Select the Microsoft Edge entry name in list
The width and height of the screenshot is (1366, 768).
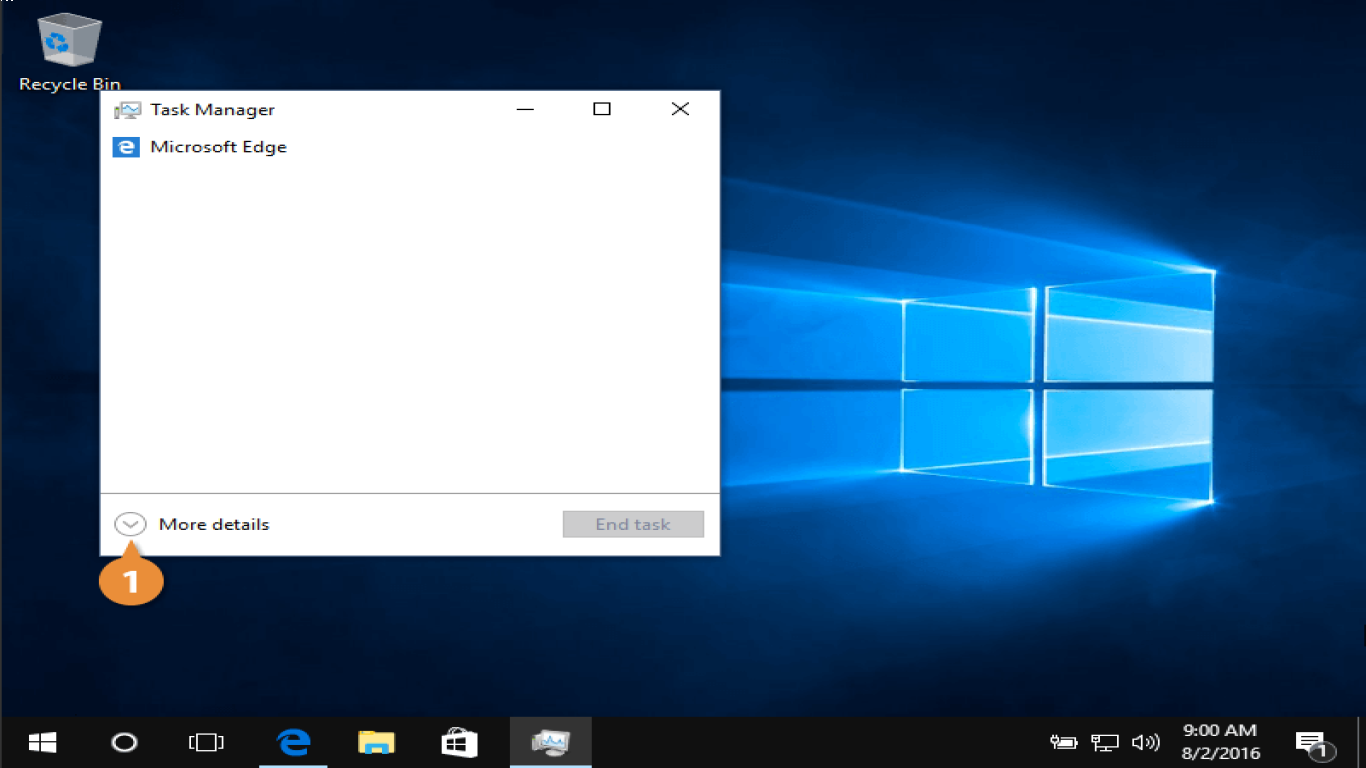click(x=218, y=147)
